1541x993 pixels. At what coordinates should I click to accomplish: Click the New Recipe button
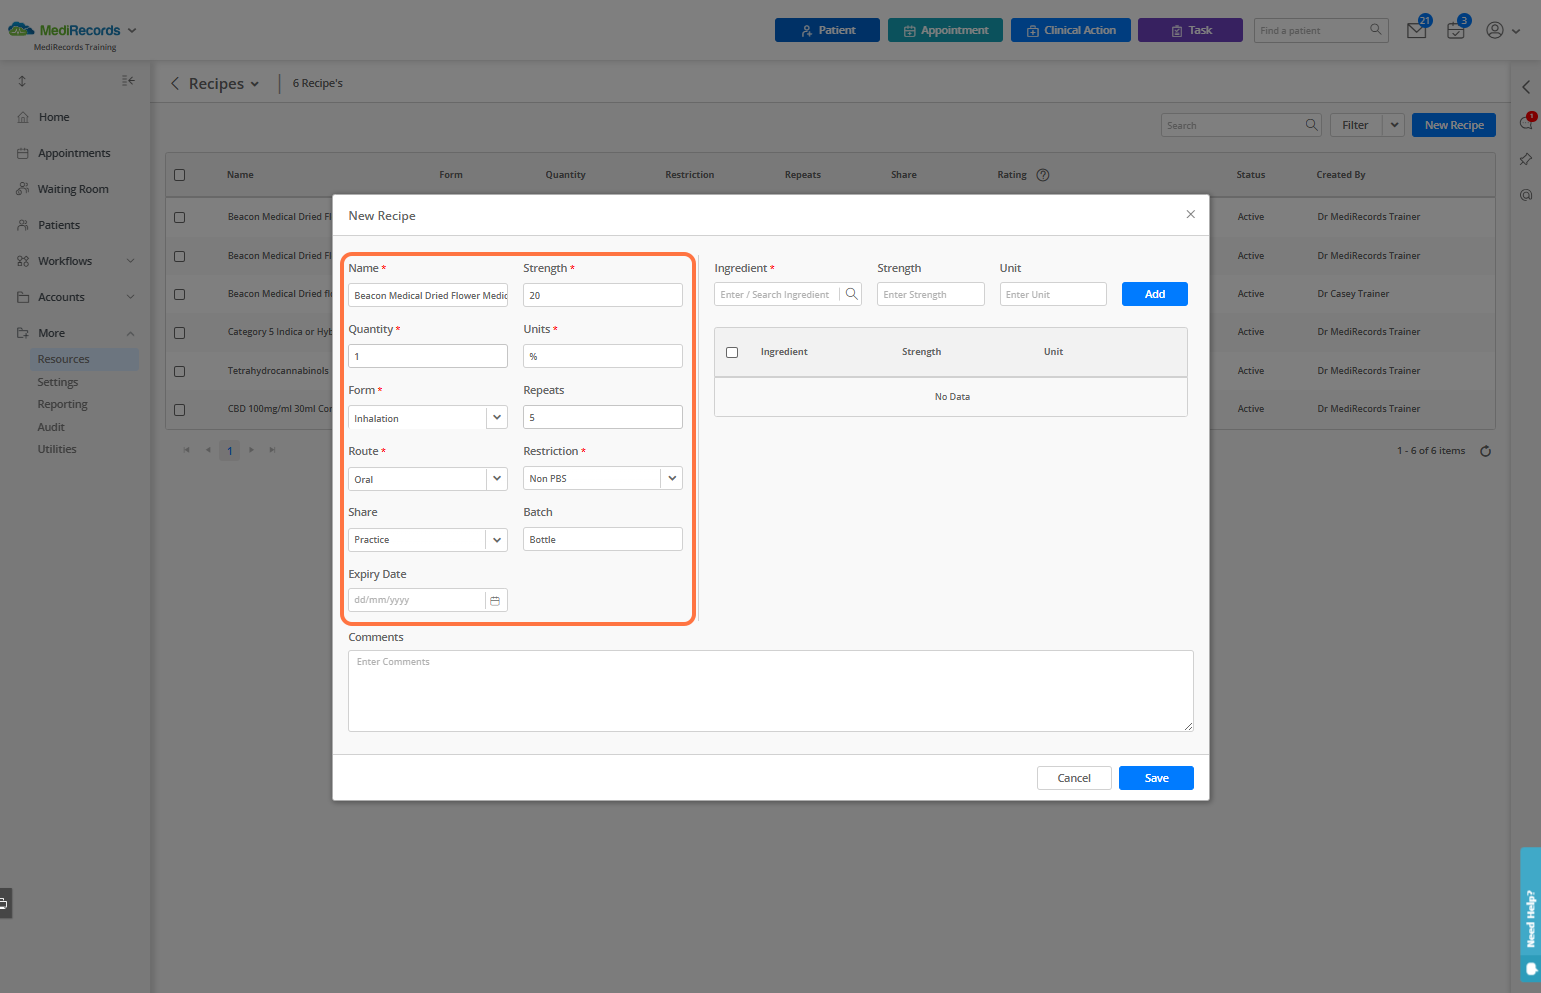(x=1454, y=125)
